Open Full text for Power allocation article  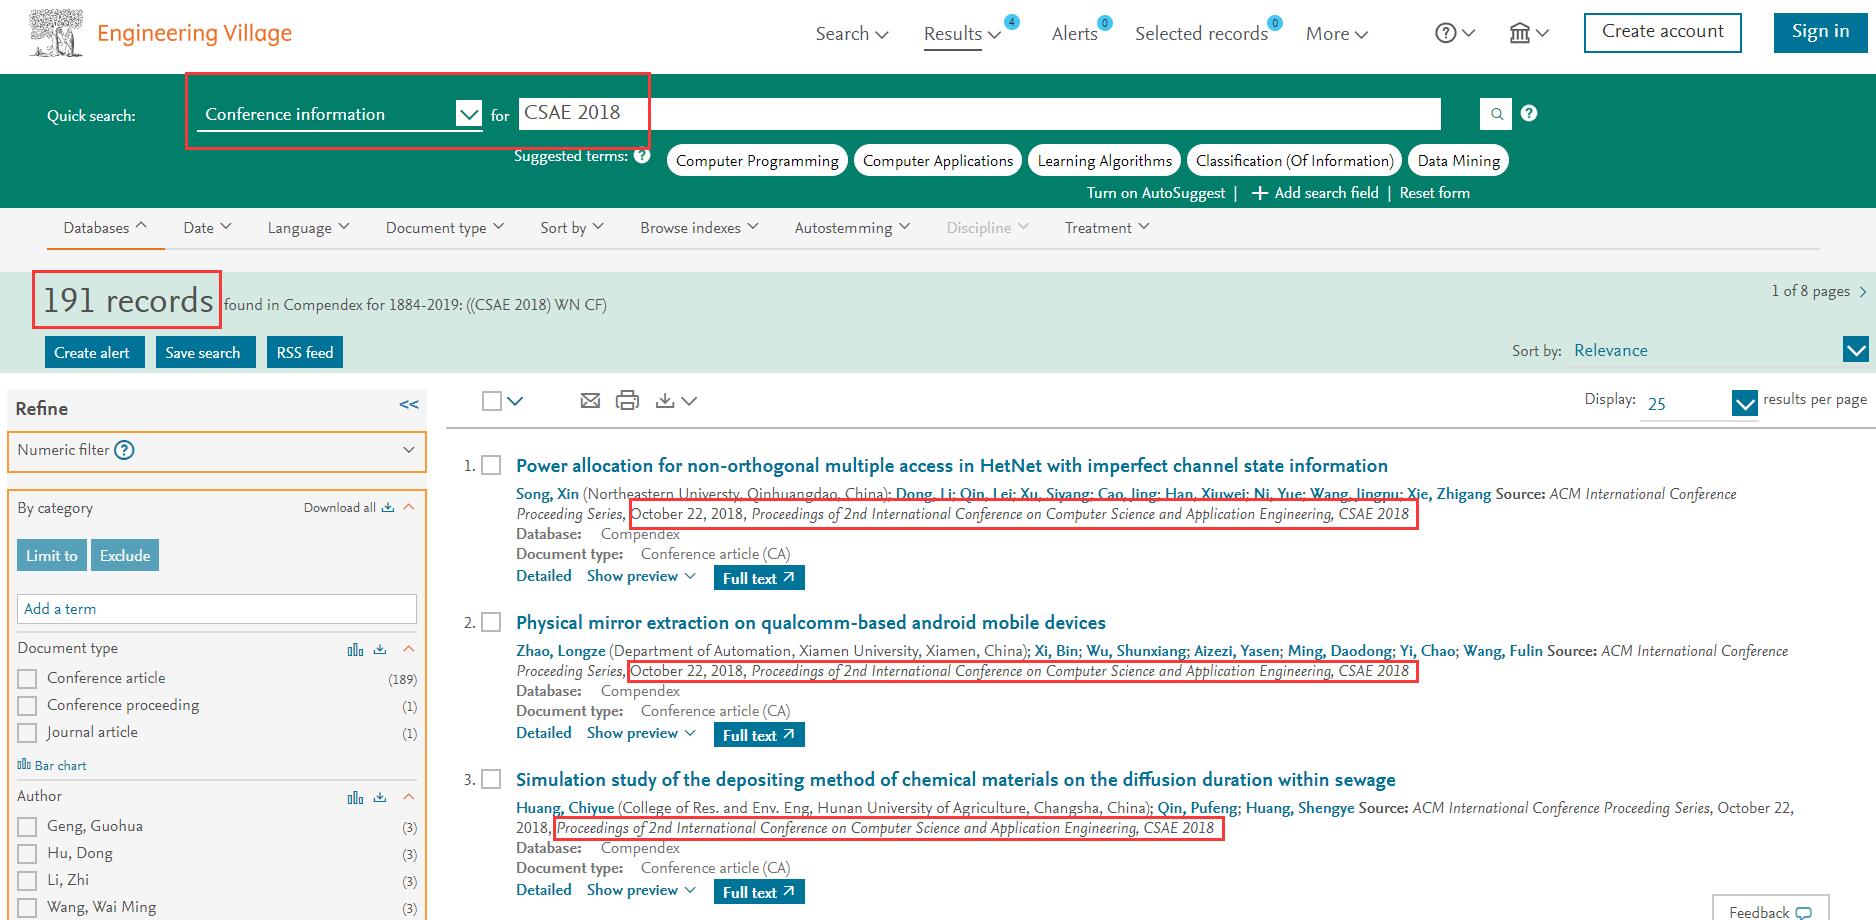tap(758, 578)
